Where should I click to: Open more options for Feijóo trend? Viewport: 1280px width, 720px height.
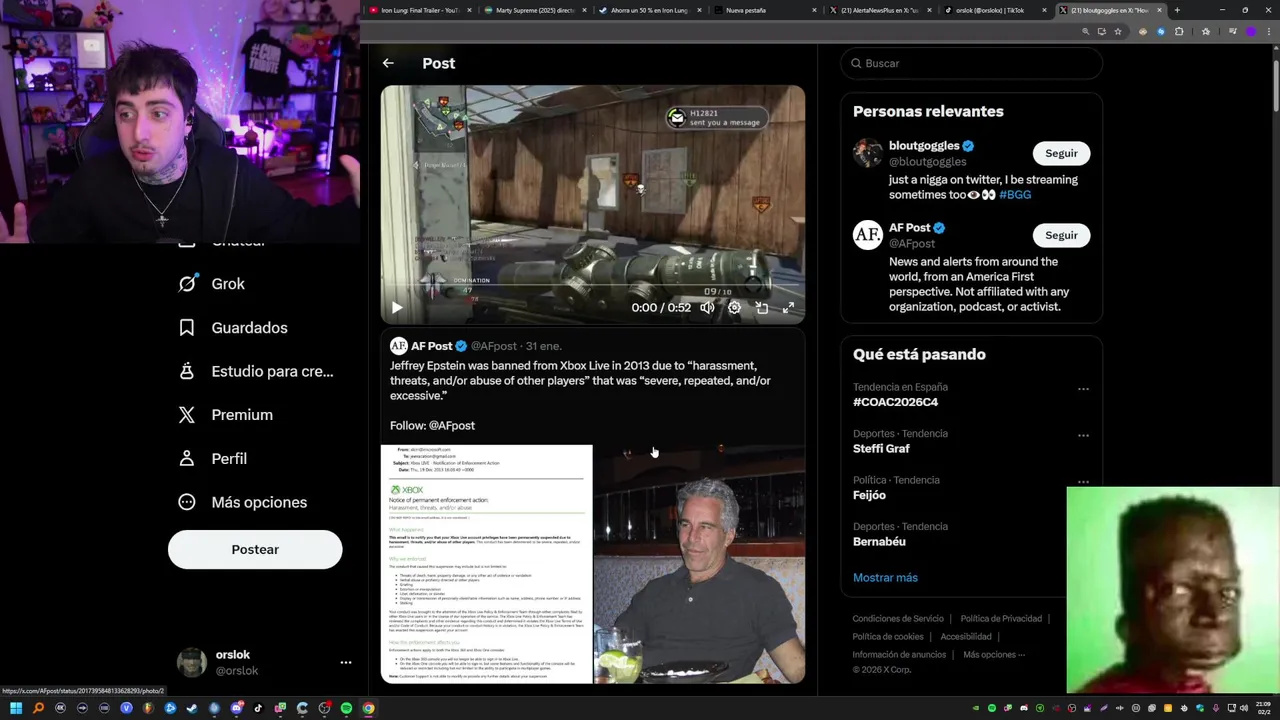[1083, 482]
